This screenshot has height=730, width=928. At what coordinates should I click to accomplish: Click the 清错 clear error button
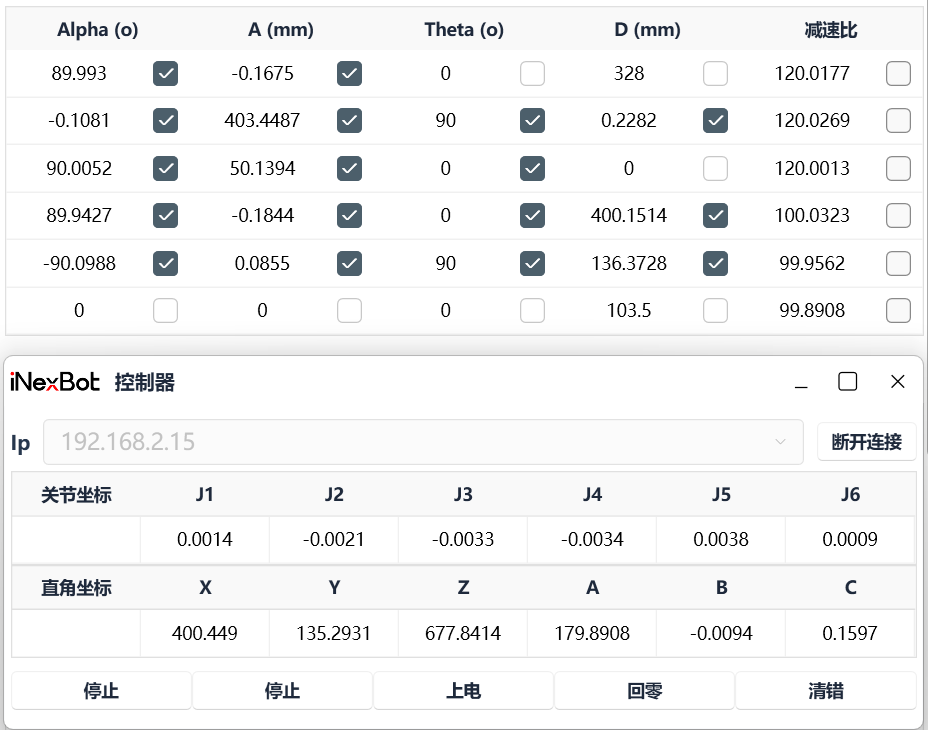tap(826, 690)
